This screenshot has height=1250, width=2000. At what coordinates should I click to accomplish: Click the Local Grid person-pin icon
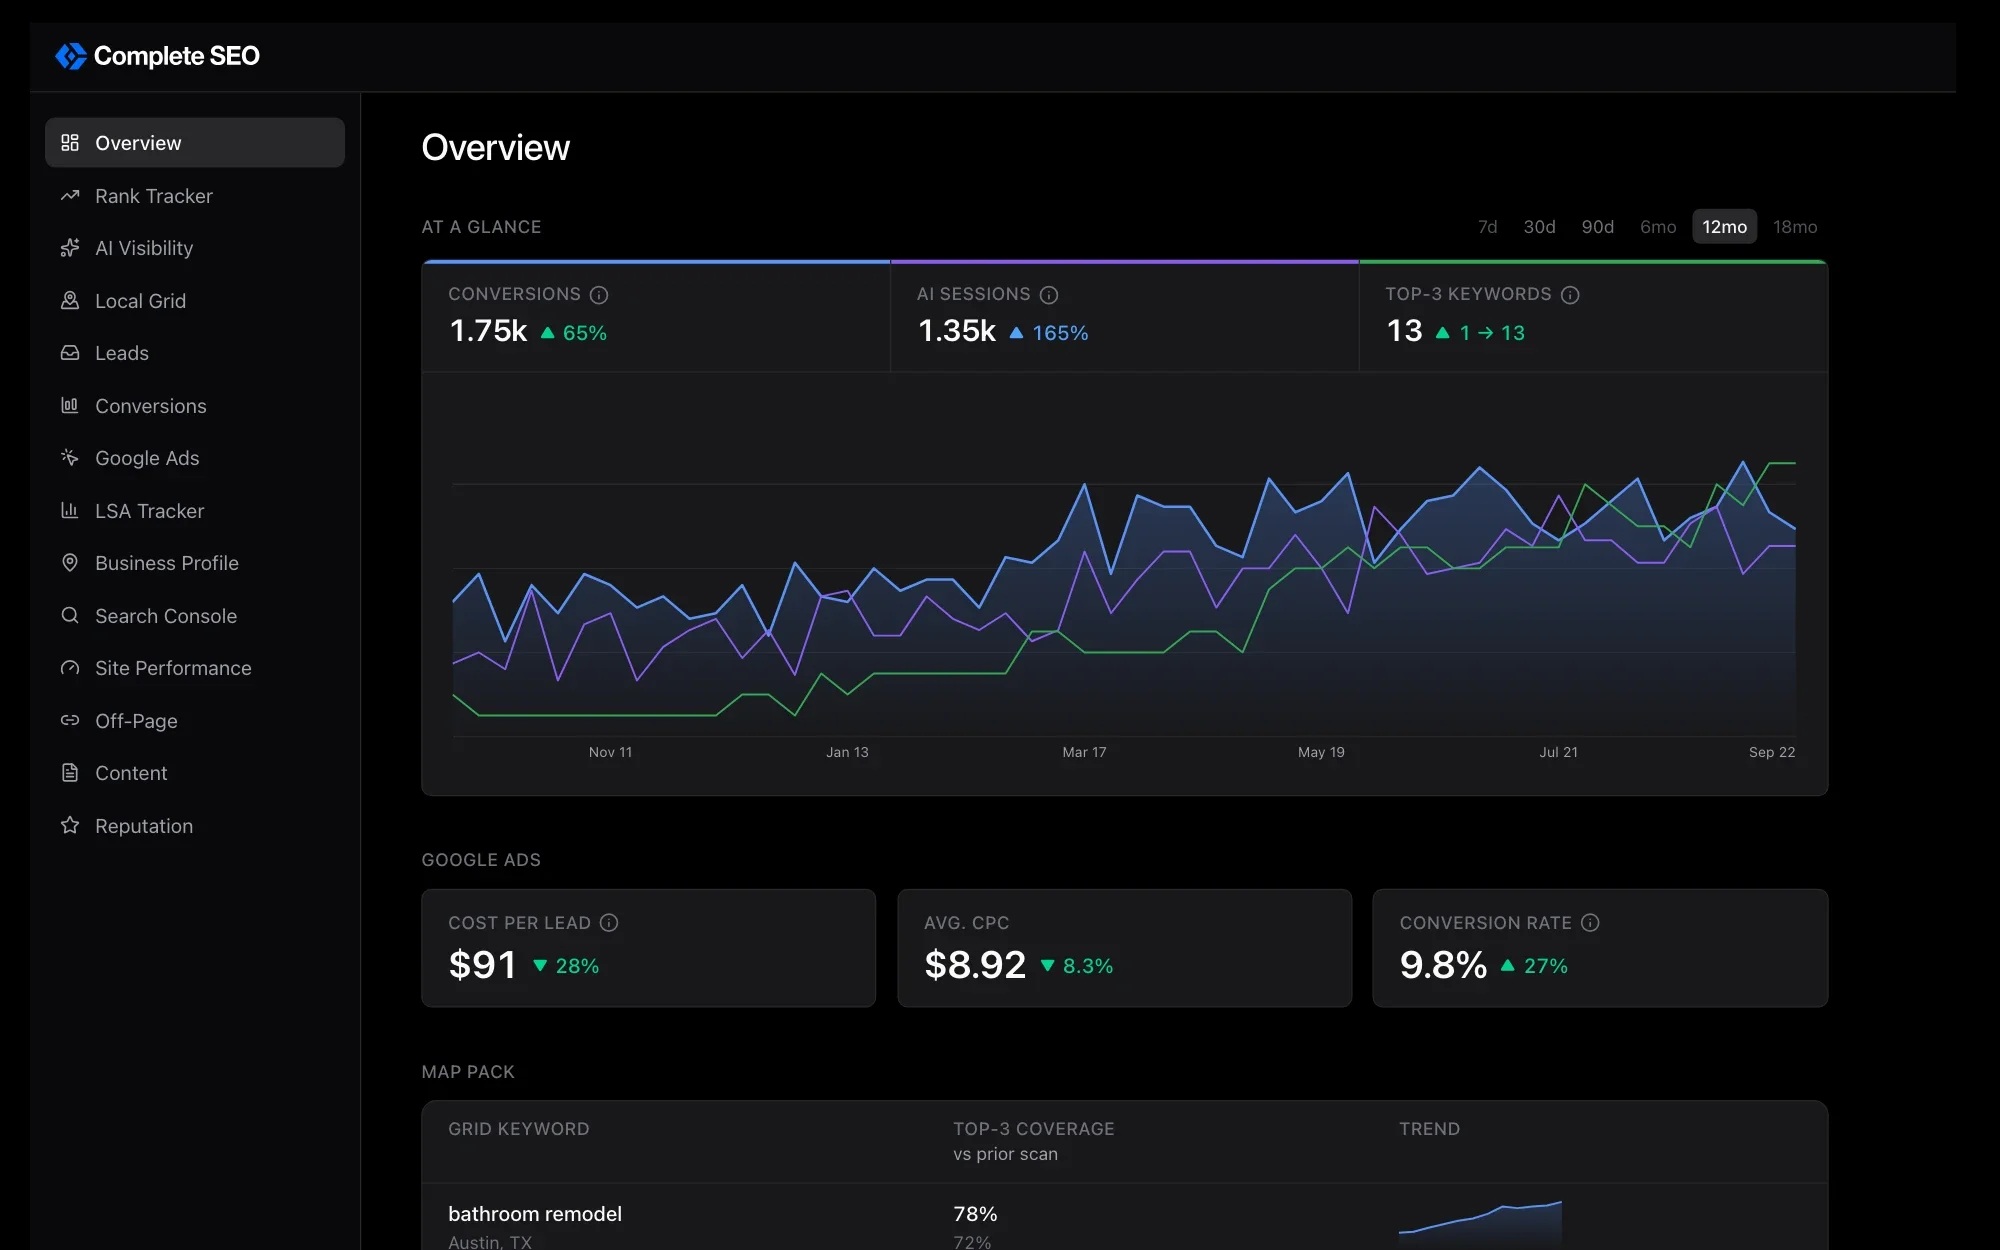[70, 301]
